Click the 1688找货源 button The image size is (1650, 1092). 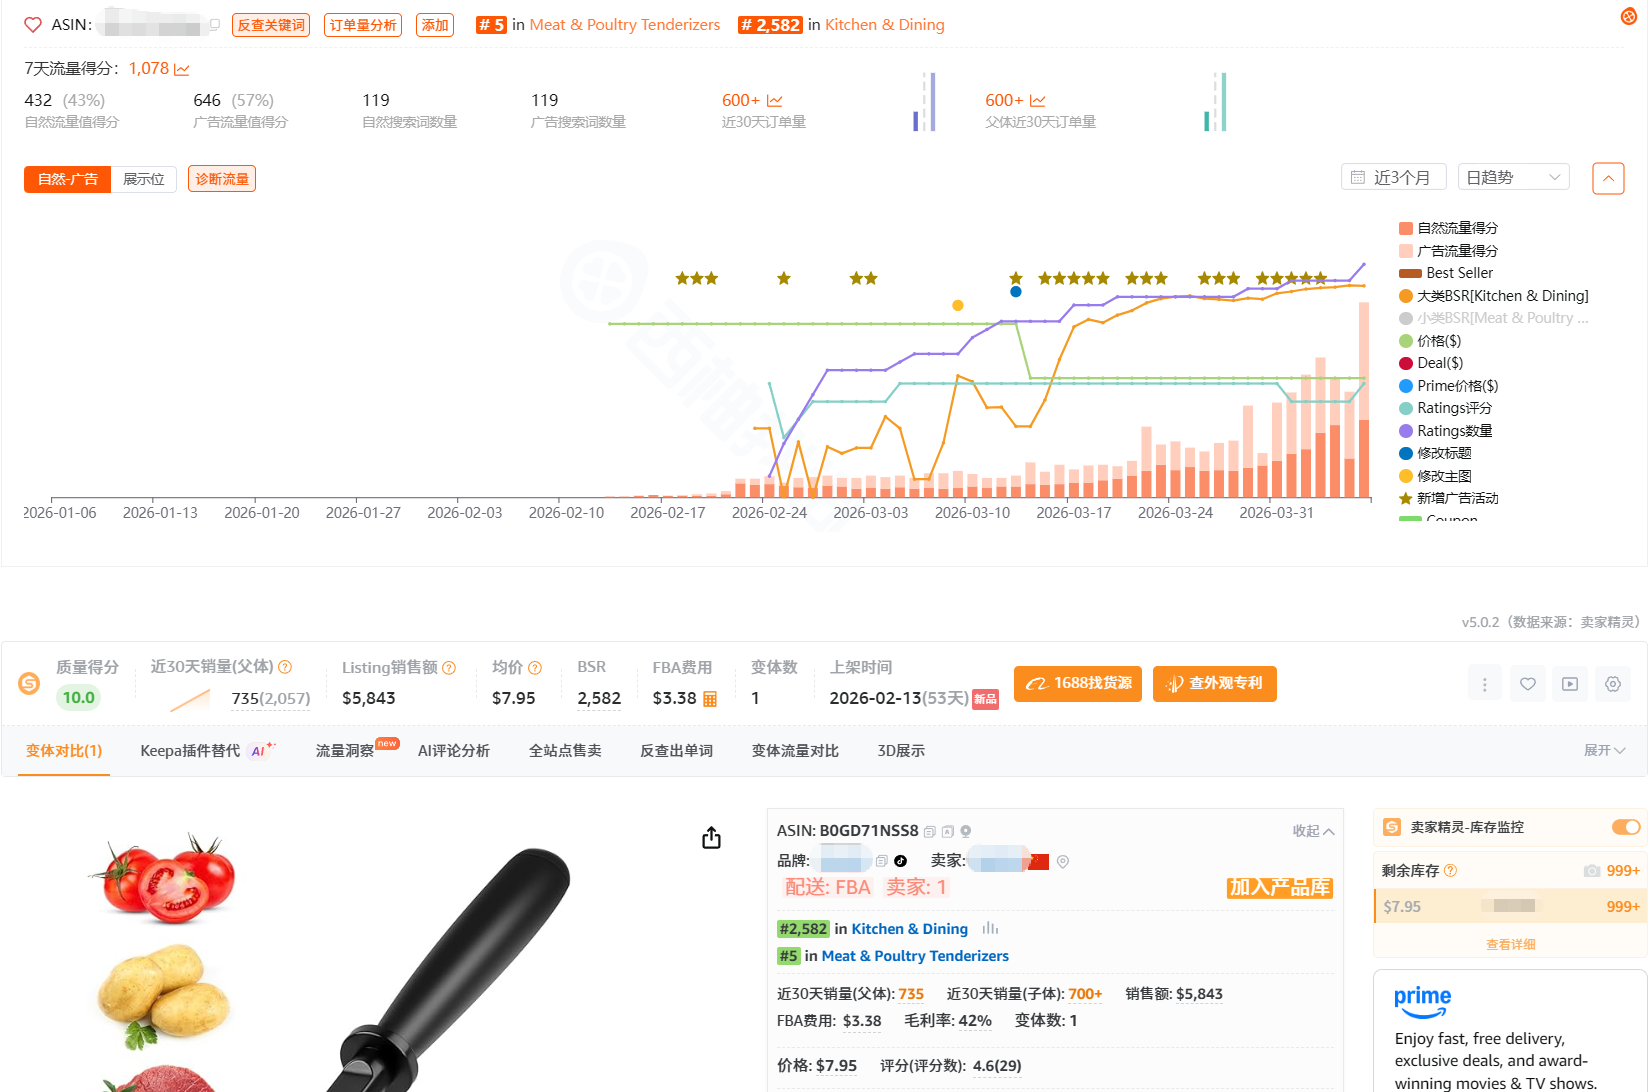tap(1078, 684)
